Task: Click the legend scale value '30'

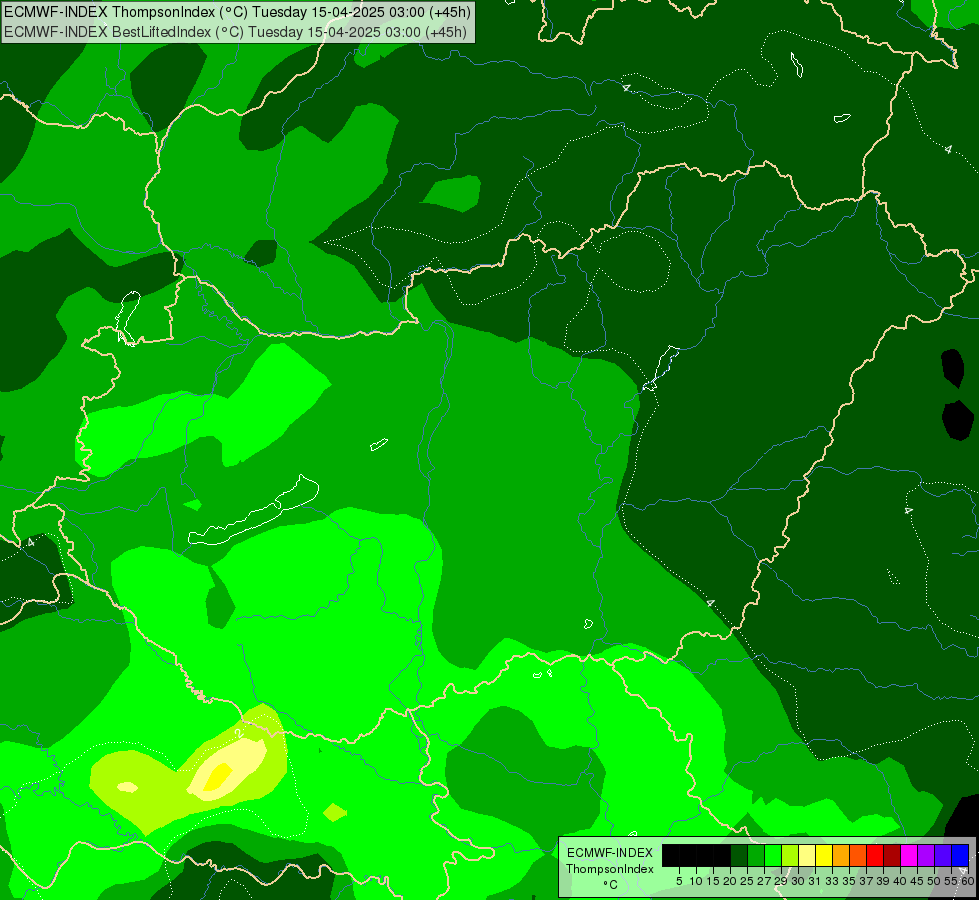Action: tap(798, 881)
